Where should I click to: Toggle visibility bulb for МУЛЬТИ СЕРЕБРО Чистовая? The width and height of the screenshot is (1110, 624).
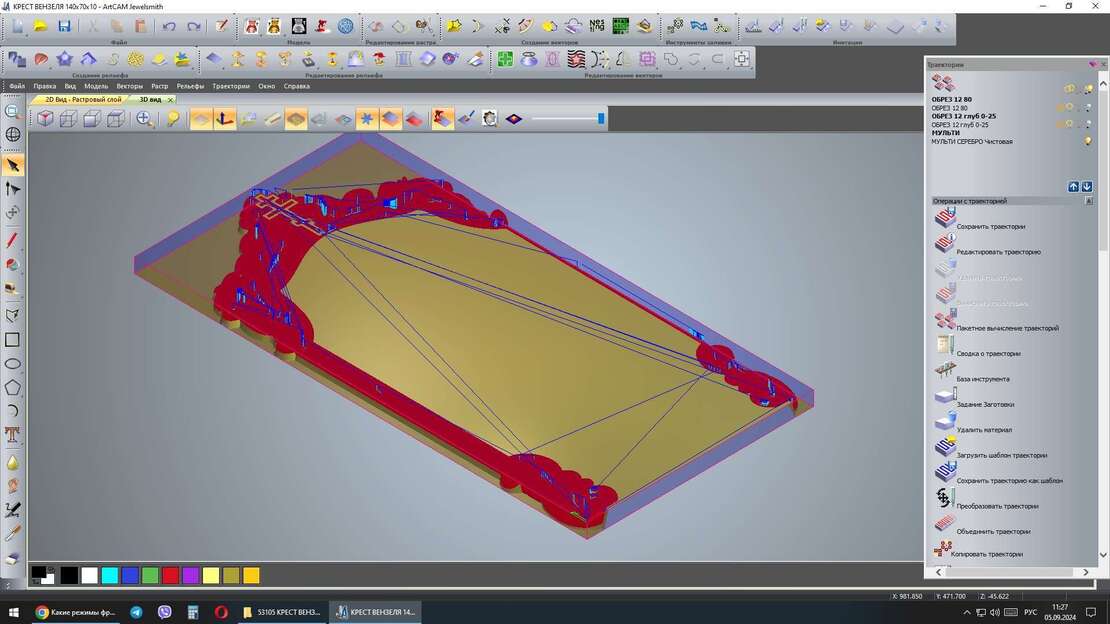click(1087, 142)
